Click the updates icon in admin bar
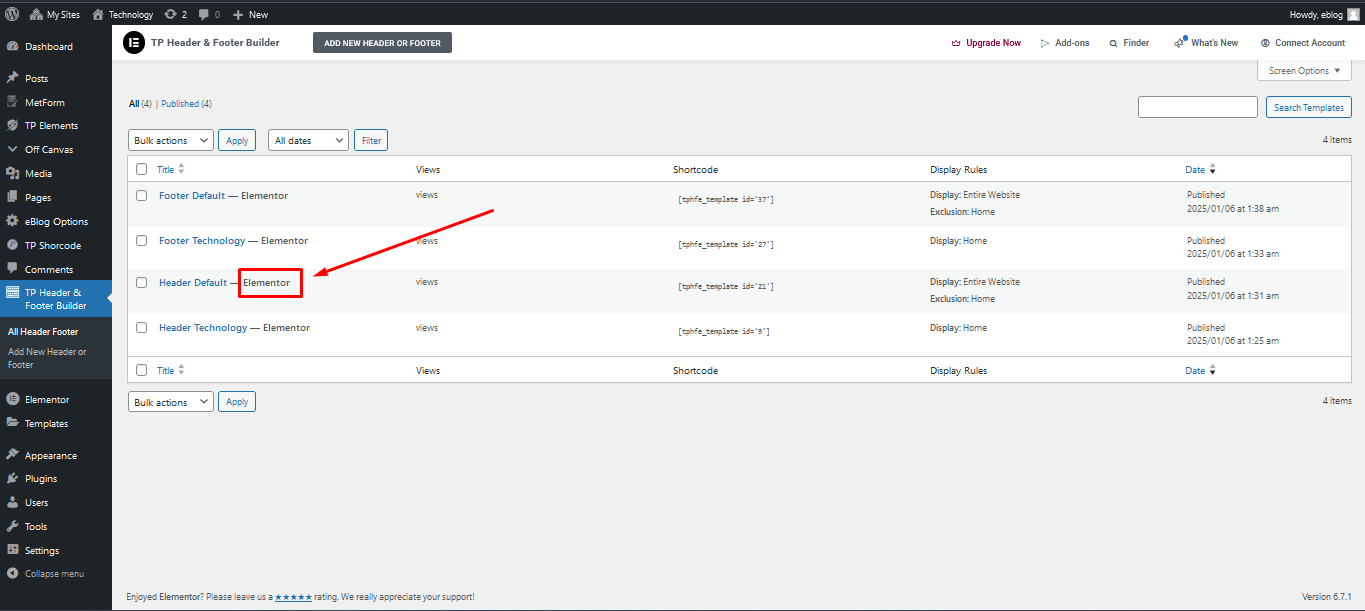Image resolution: width=1365 pixels, height=611 pixels. 171,14
